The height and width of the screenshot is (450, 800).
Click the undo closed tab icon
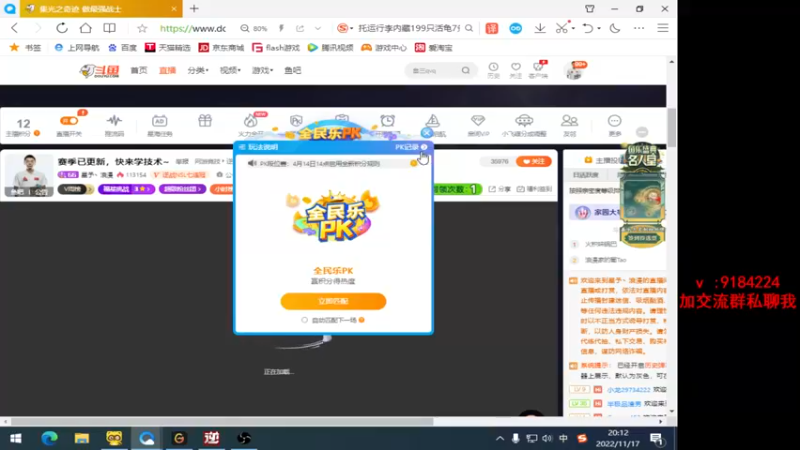coord(588,29)
